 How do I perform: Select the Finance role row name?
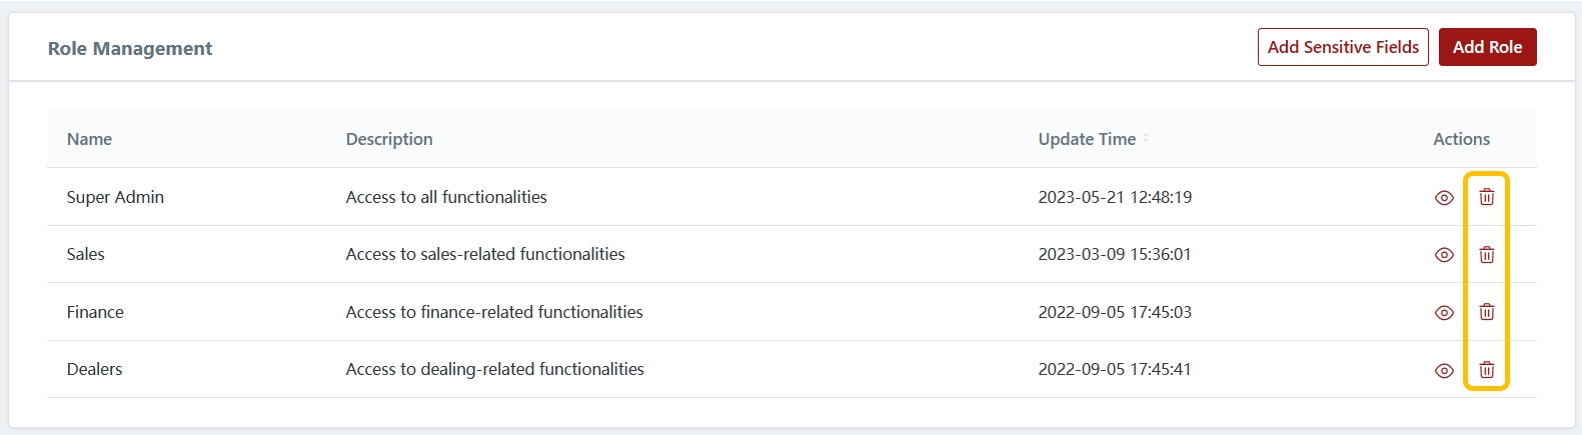click(95, 312)
